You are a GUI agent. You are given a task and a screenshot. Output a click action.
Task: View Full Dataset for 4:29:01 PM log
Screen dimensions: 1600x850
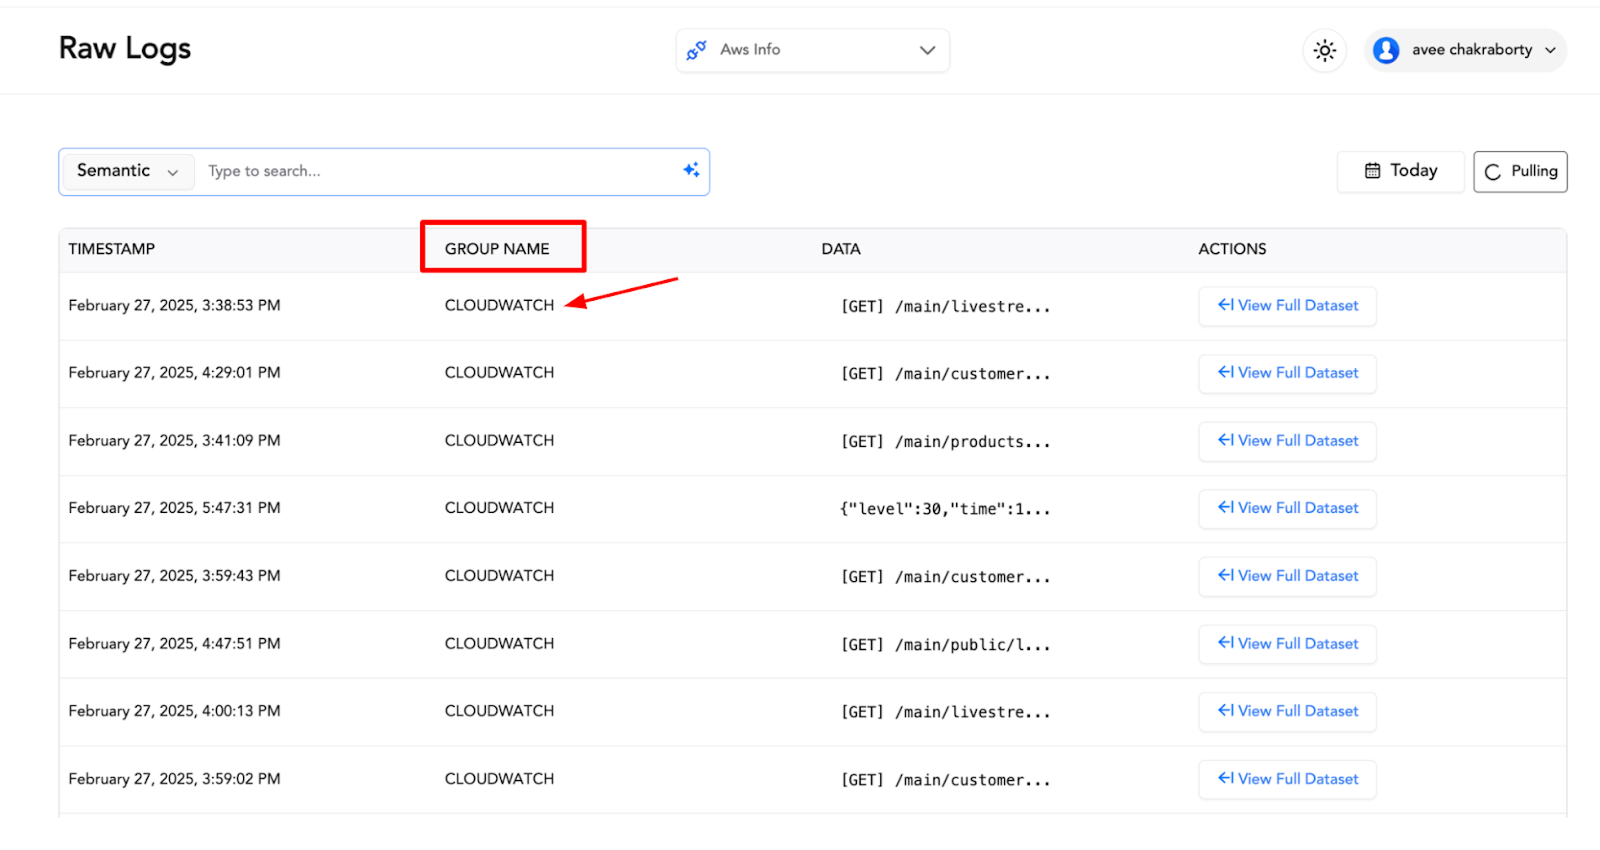click(1288, 373)
